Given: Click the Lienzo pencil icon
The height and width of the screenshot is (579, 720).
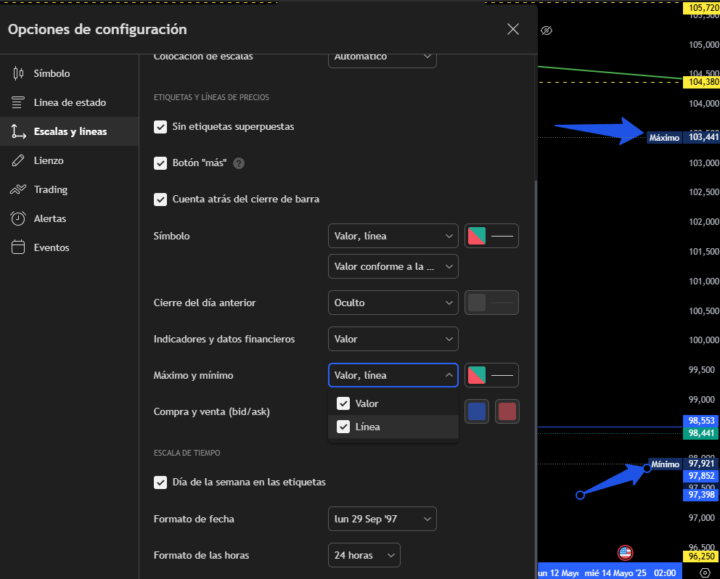Looking at the screenshot, I should click(17, 160).
